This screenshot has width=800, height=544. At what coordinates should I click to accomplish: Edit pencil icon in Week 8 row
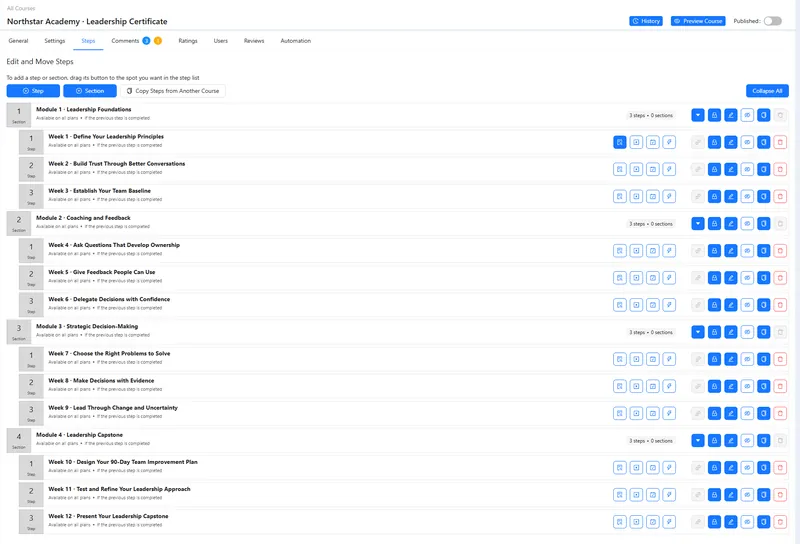click(x=731, y=386)
